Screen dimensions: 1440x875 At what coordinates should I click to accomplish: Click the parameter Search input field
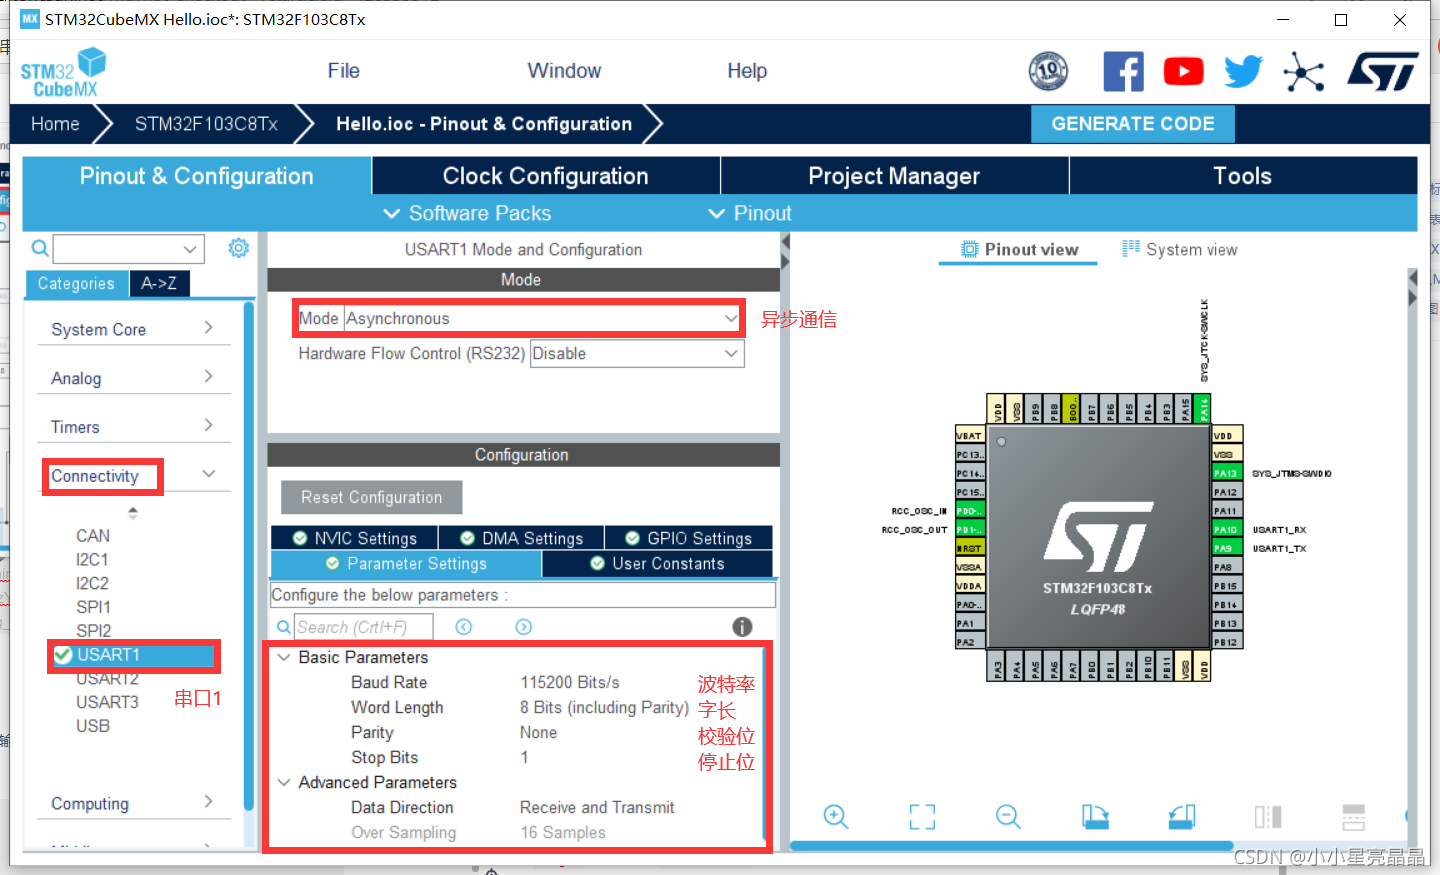coord(364,627)
